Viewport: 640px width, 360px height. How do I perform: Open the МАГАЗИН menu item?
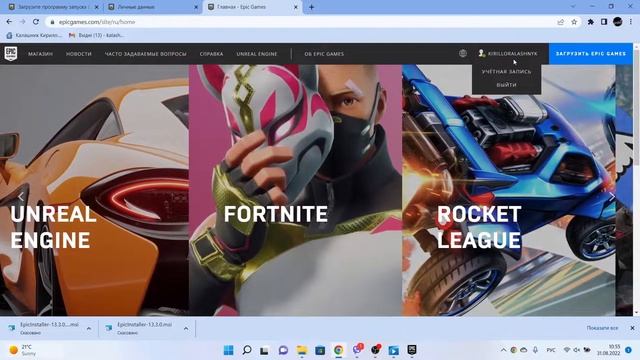coord(40,54)
